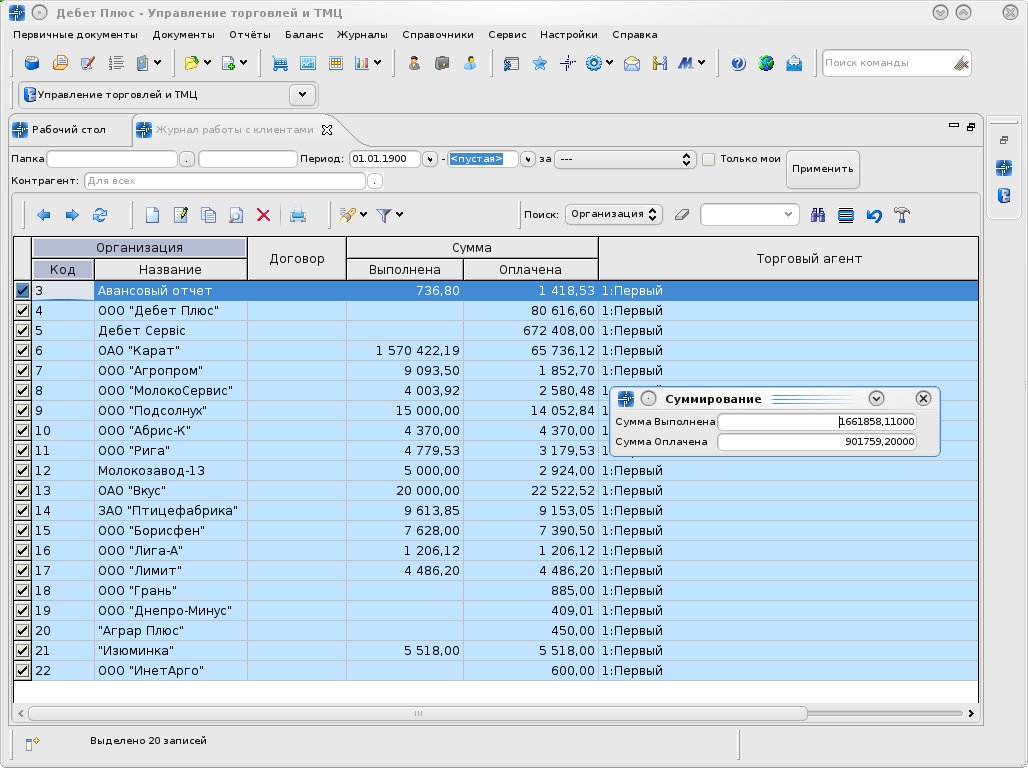
Task: Click the calculator grid toolbar icon
Action: click(x=336, y=64)
